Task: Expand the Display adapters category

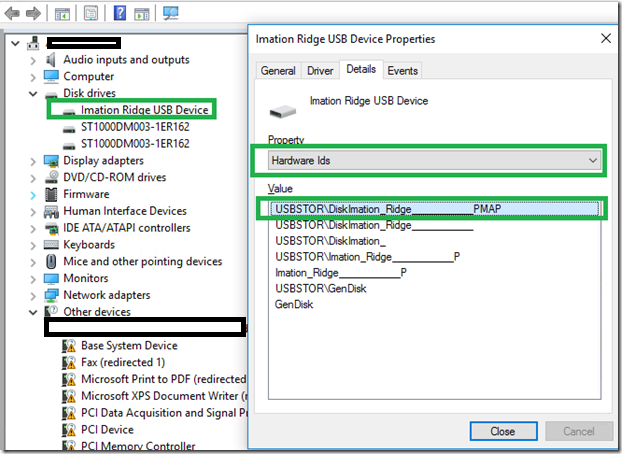Action: pos(33,161)
